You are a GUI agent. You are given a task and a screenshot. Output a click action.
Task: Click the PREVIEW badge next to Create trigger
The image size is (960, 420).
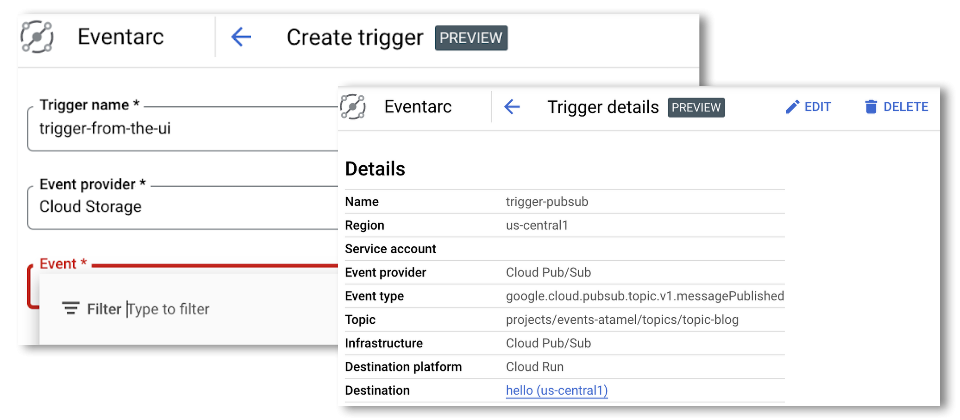pos(471,38)
